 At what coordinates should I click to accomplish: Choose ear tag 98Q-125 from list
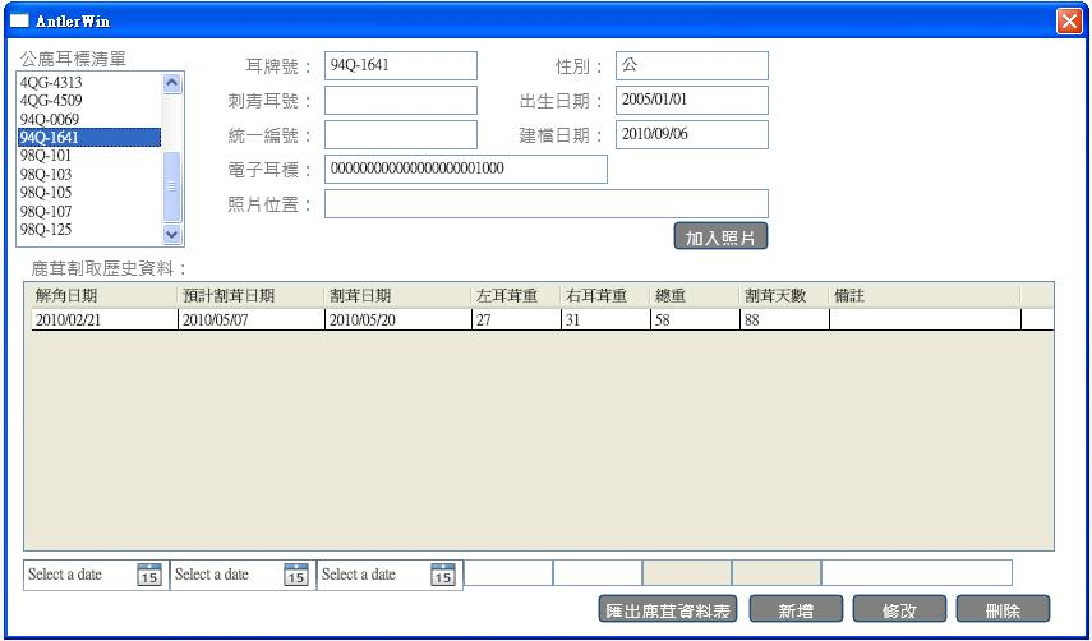click(46, 230)
